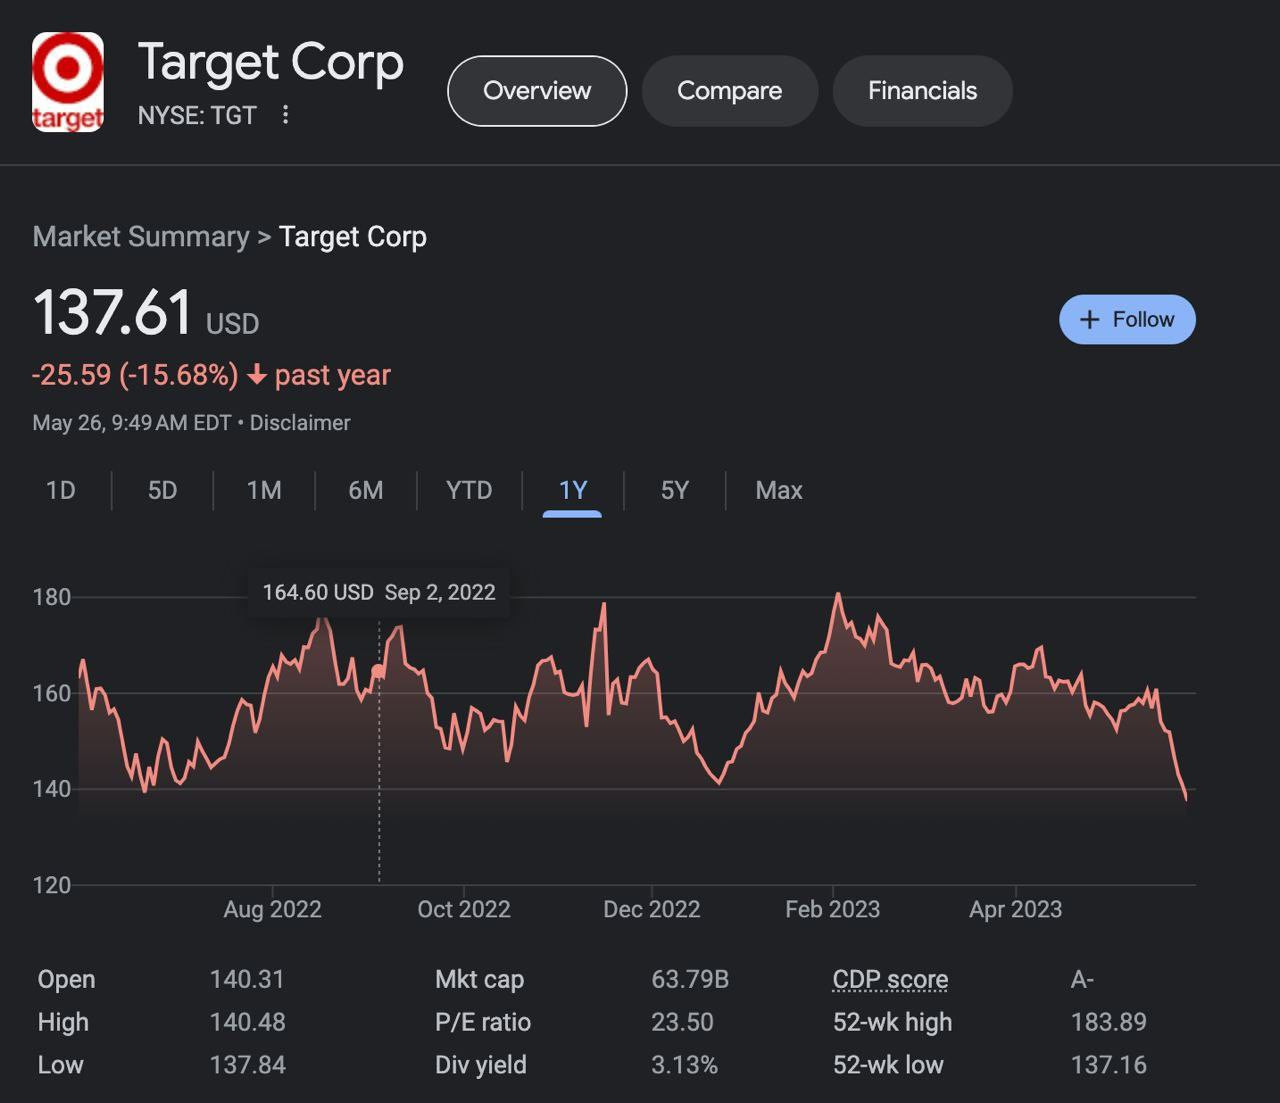Open the Compare tab
Screen dimensions: 1280x1103
[729, 91]
